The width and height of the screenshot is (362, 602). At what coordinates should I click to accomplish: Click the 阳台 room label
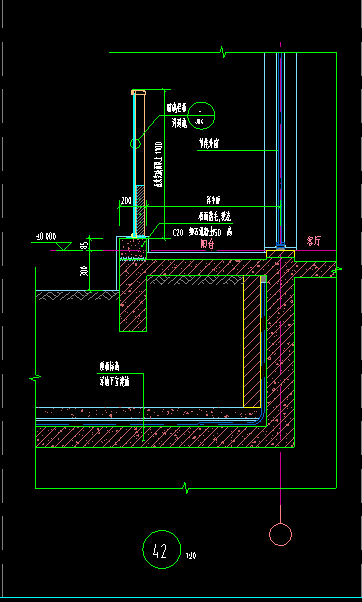point(207,244)
